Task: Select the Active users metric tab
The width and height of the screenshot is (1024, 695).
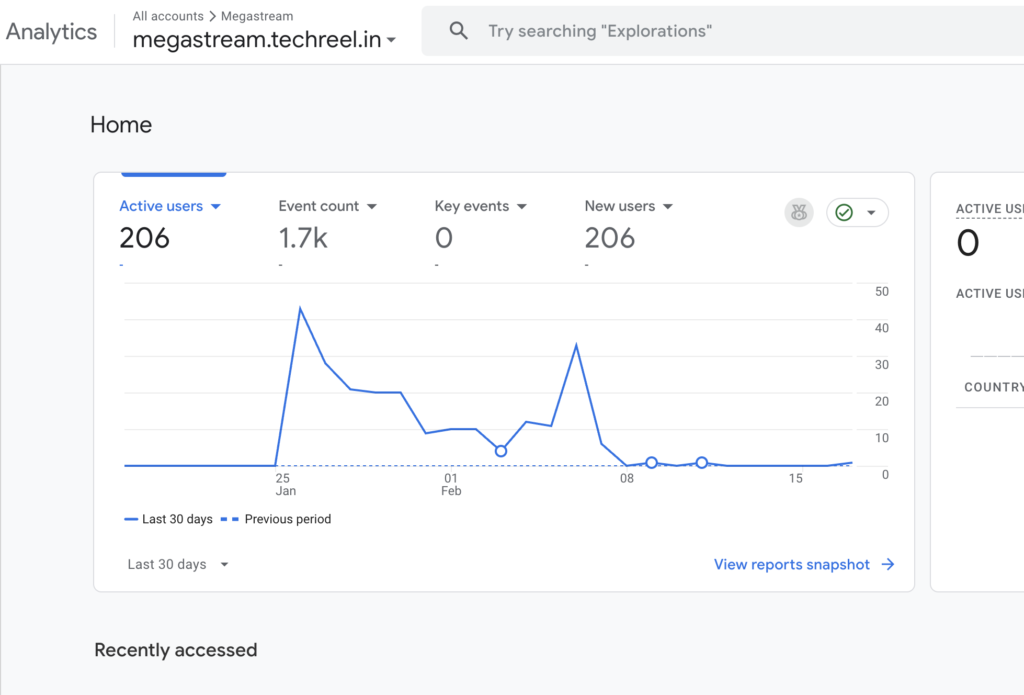Action: coord(161,206)
